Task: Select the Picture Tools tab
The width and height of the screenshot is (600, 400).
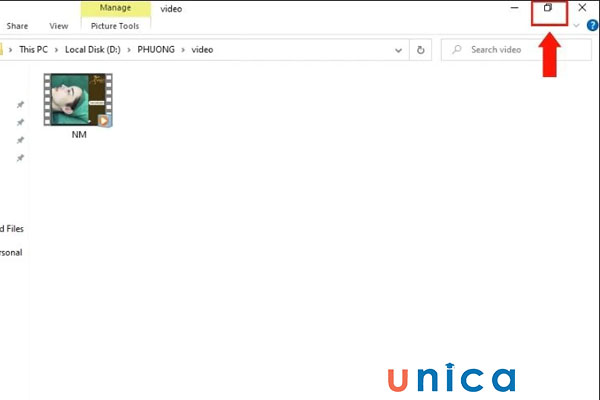Action: coord(115,26)
